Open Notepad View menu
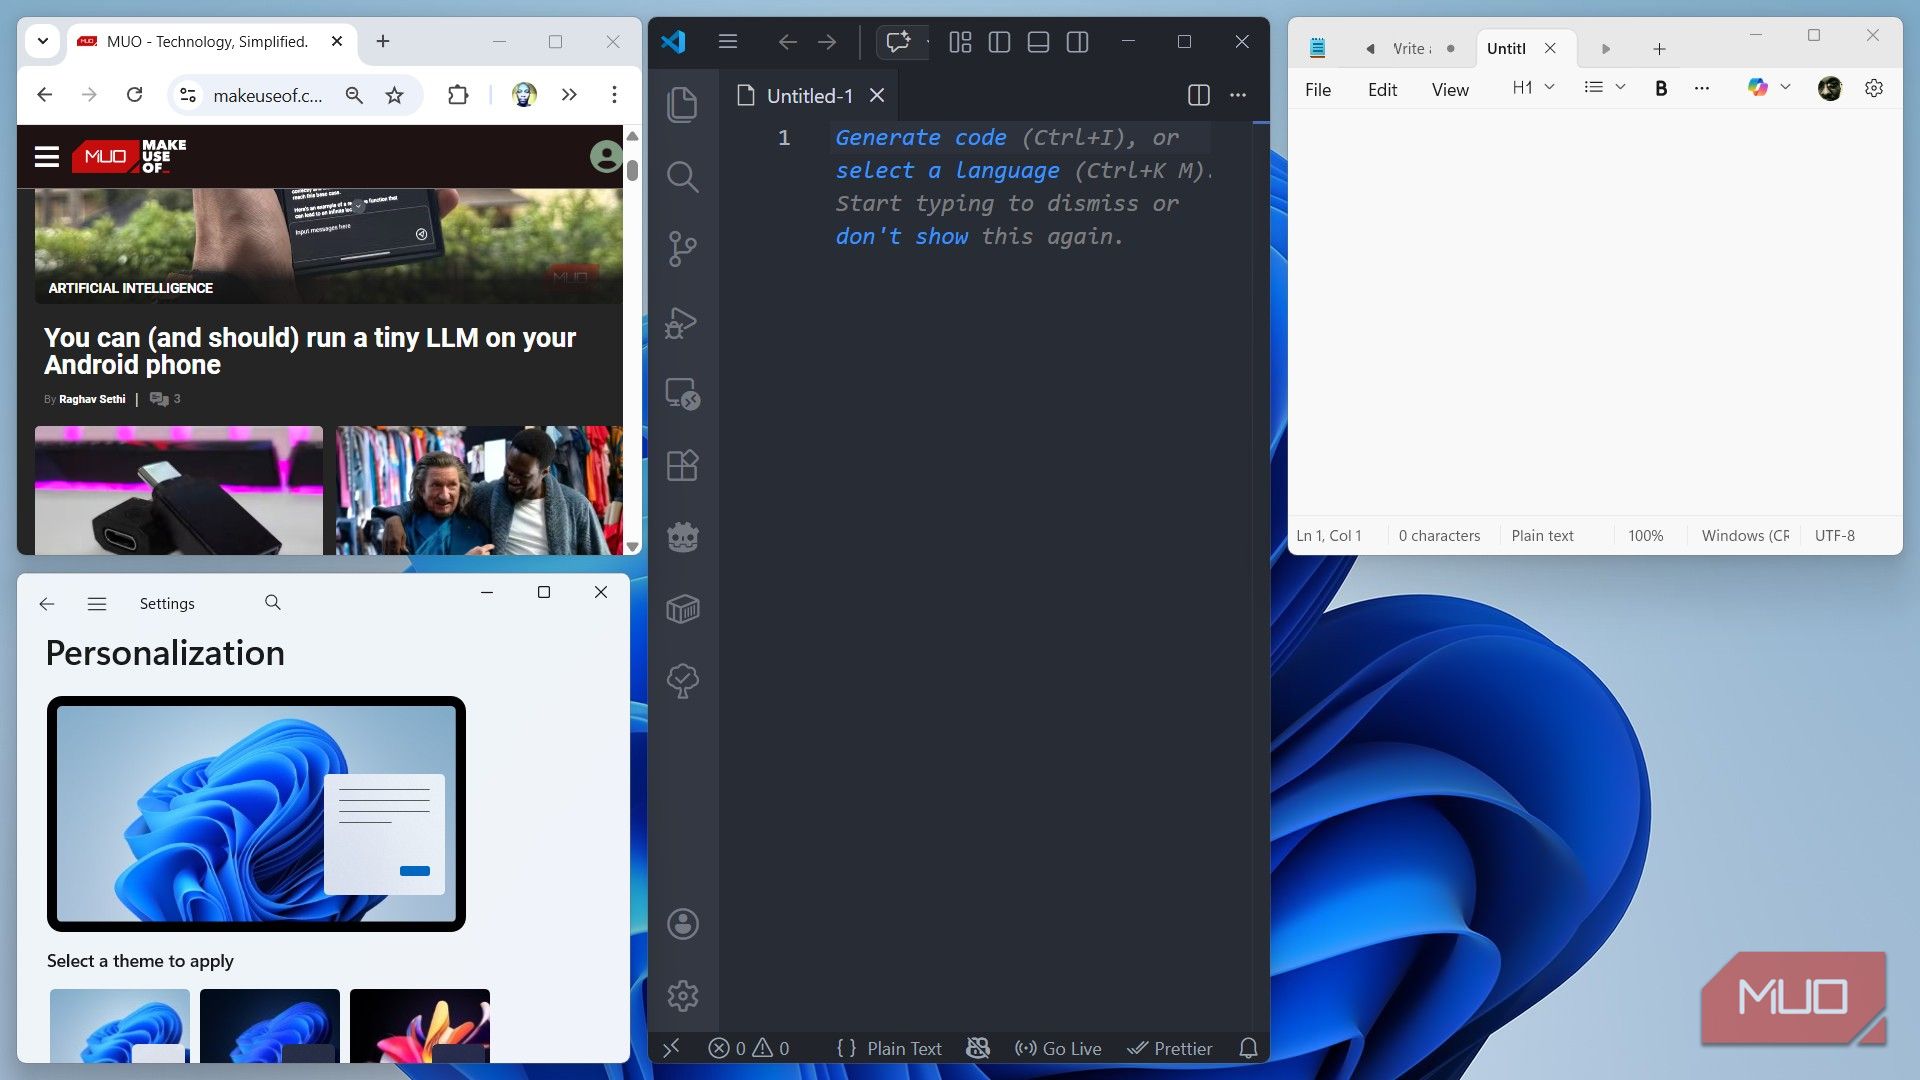This screenshot has width=1920, height=1080. click(x=1450, y=90)
